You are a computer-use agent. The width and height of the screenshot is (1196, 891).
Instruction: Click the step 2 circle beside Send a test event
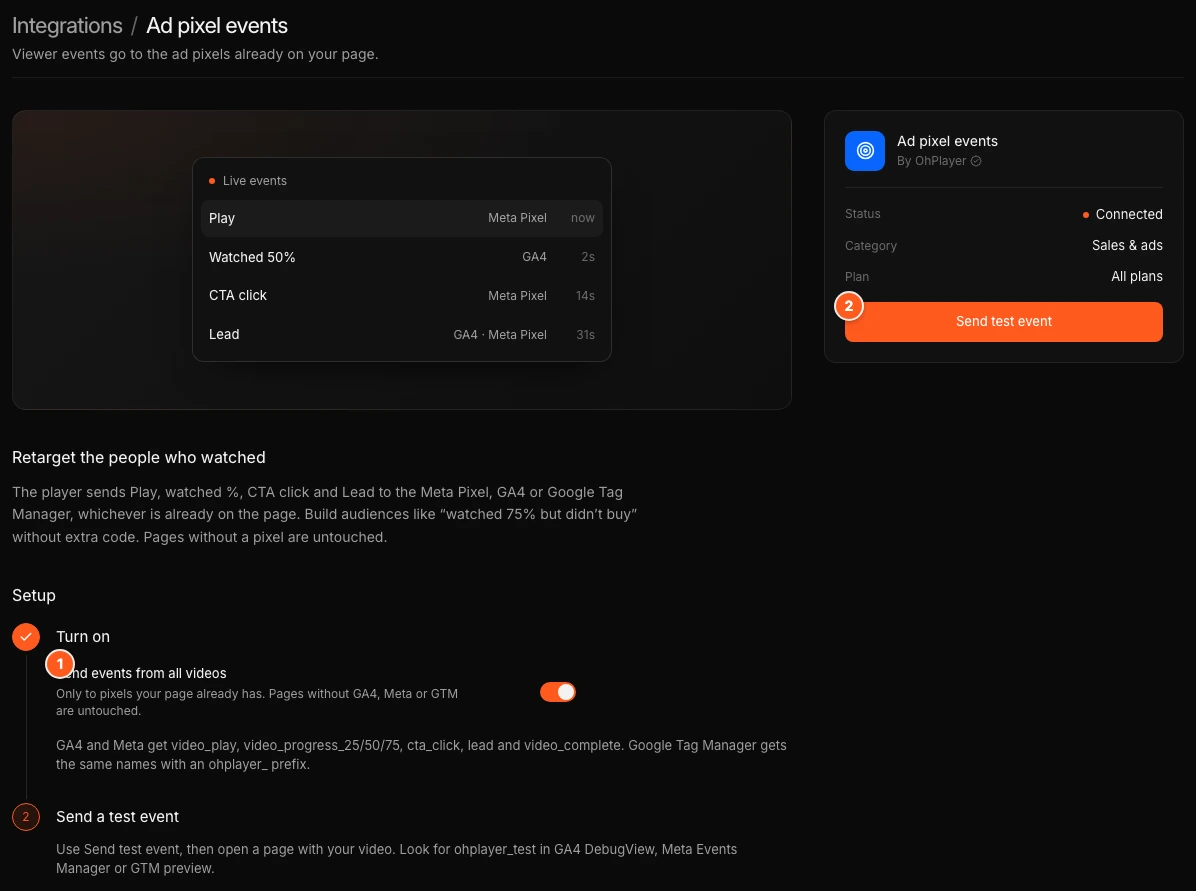click(x=26, y=816)
